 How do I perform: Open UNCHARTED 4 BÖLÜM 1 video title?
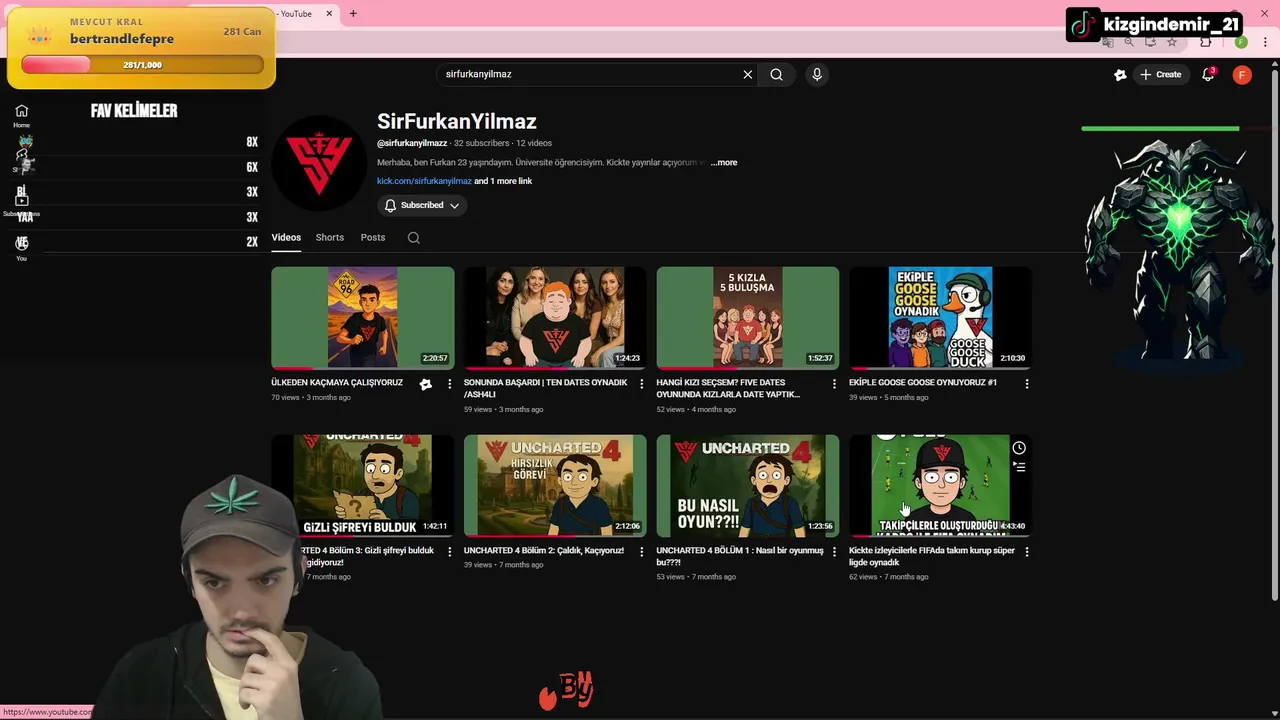[740, 556]
